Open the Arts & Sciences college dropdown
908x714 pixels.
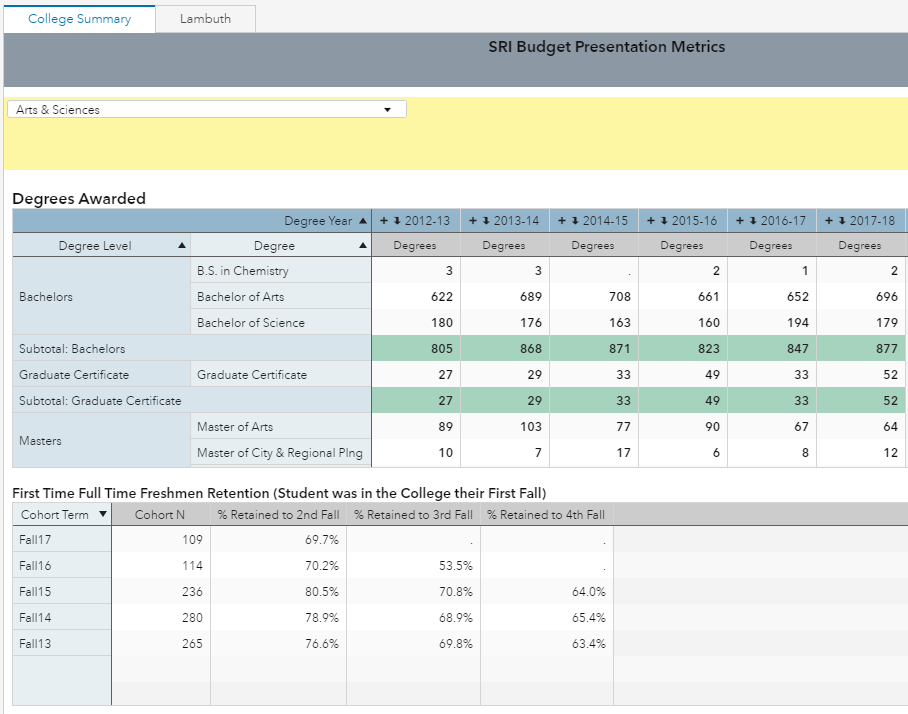[x=387, y=110]
